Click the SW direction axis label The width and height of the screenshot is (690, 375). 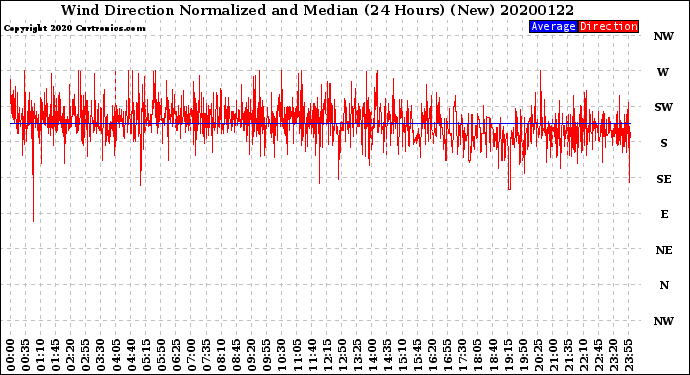click(x=664, y=107)
